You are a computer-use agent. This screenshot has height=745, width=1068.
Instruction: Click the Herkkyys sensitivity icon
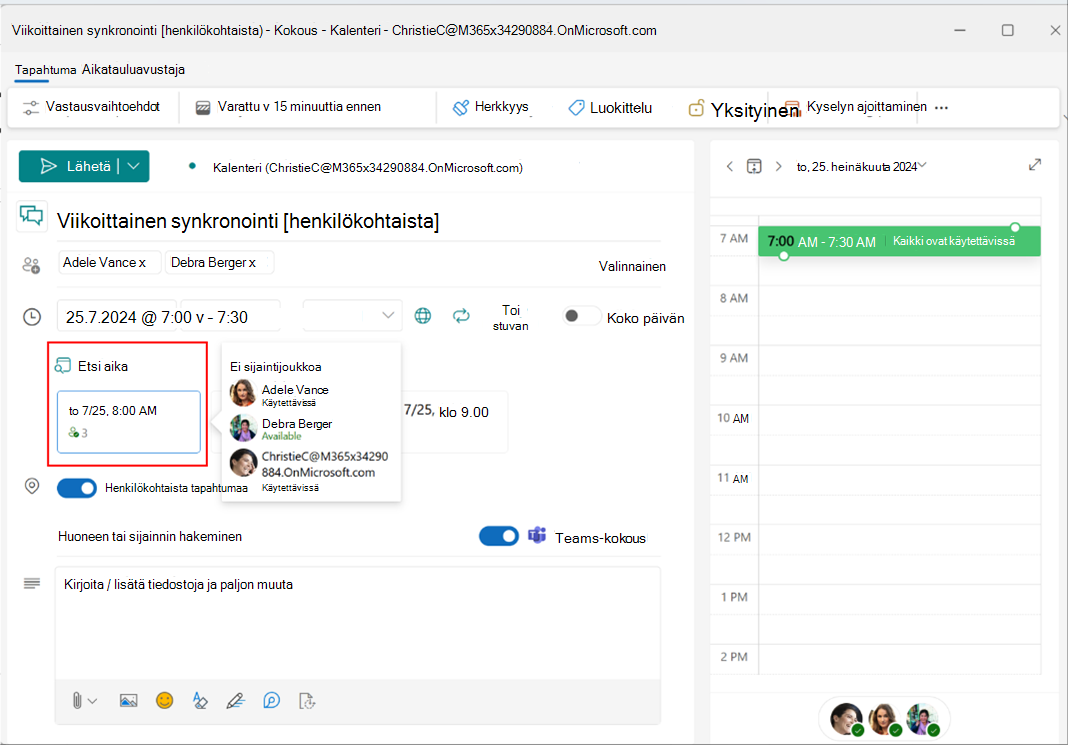click(461, 108)
